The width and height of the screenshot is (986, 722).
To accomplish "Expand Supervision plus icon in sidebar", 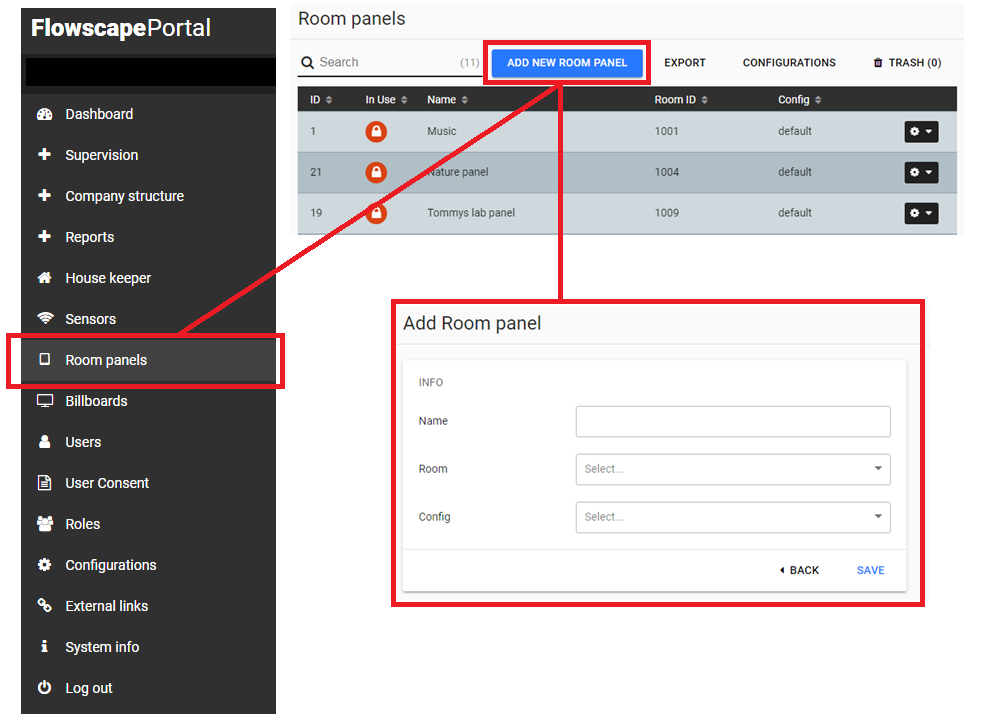I will [x=45, y=154].
